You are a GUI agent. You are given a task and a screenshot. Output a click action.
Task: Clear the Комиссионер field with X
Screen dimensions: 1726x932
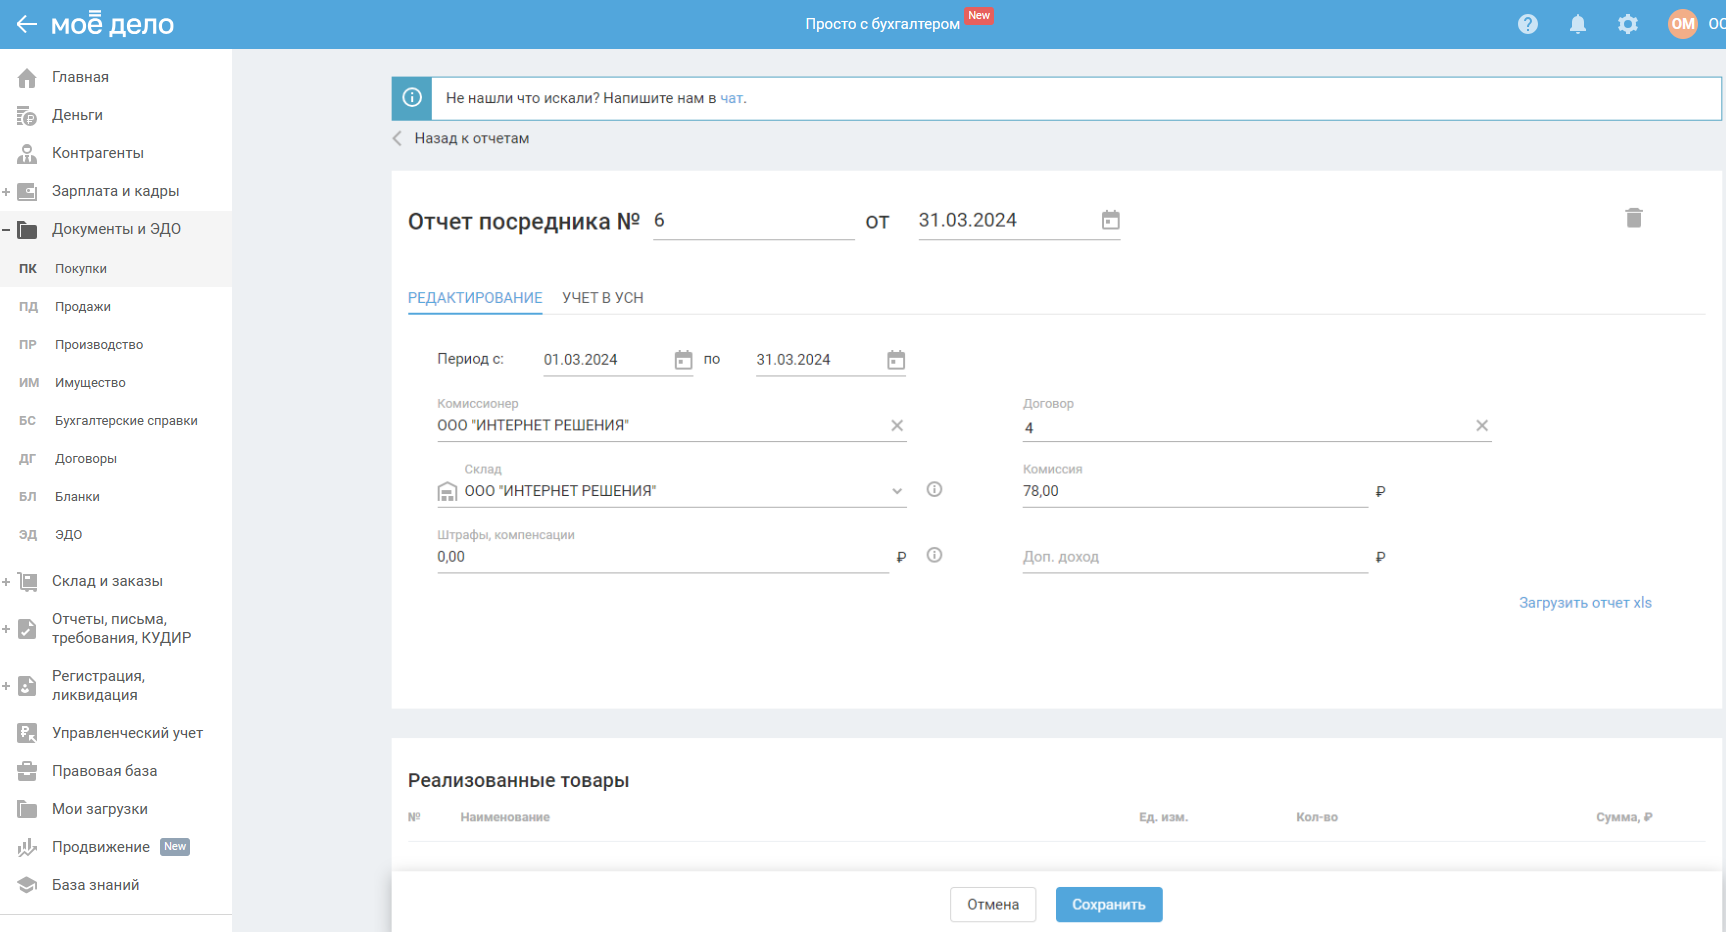pyautogui.click(x=897, y=426)
